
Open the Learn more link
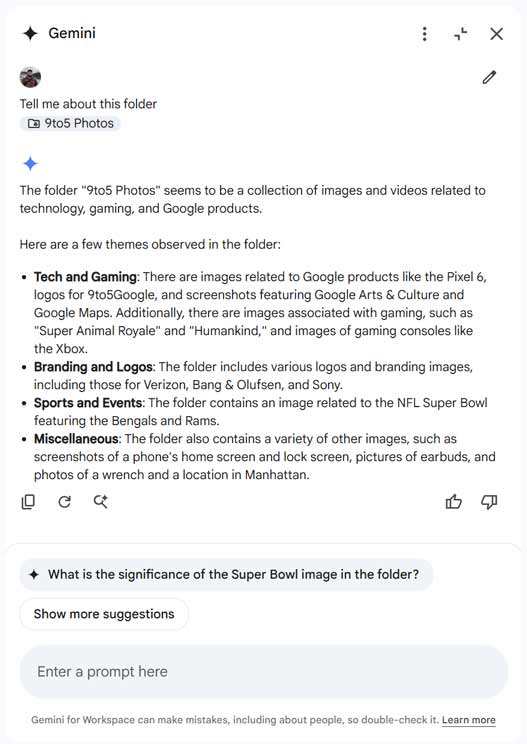click(x=469, y=720)
